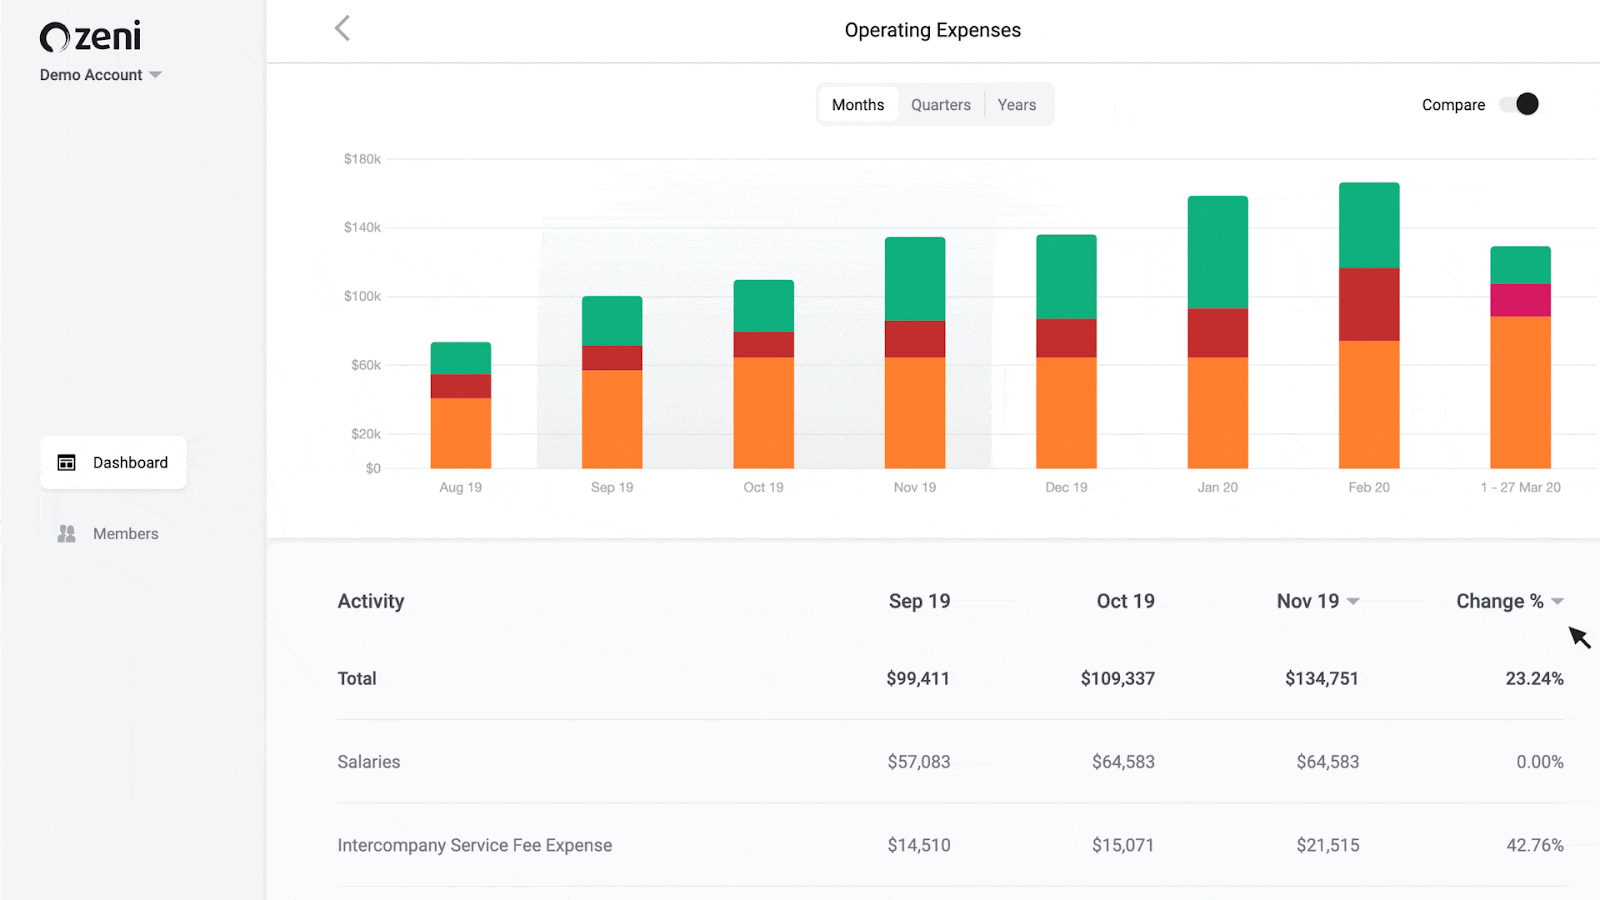Click the Months tab
This screenshot has width=1600, height=900.
857,104
